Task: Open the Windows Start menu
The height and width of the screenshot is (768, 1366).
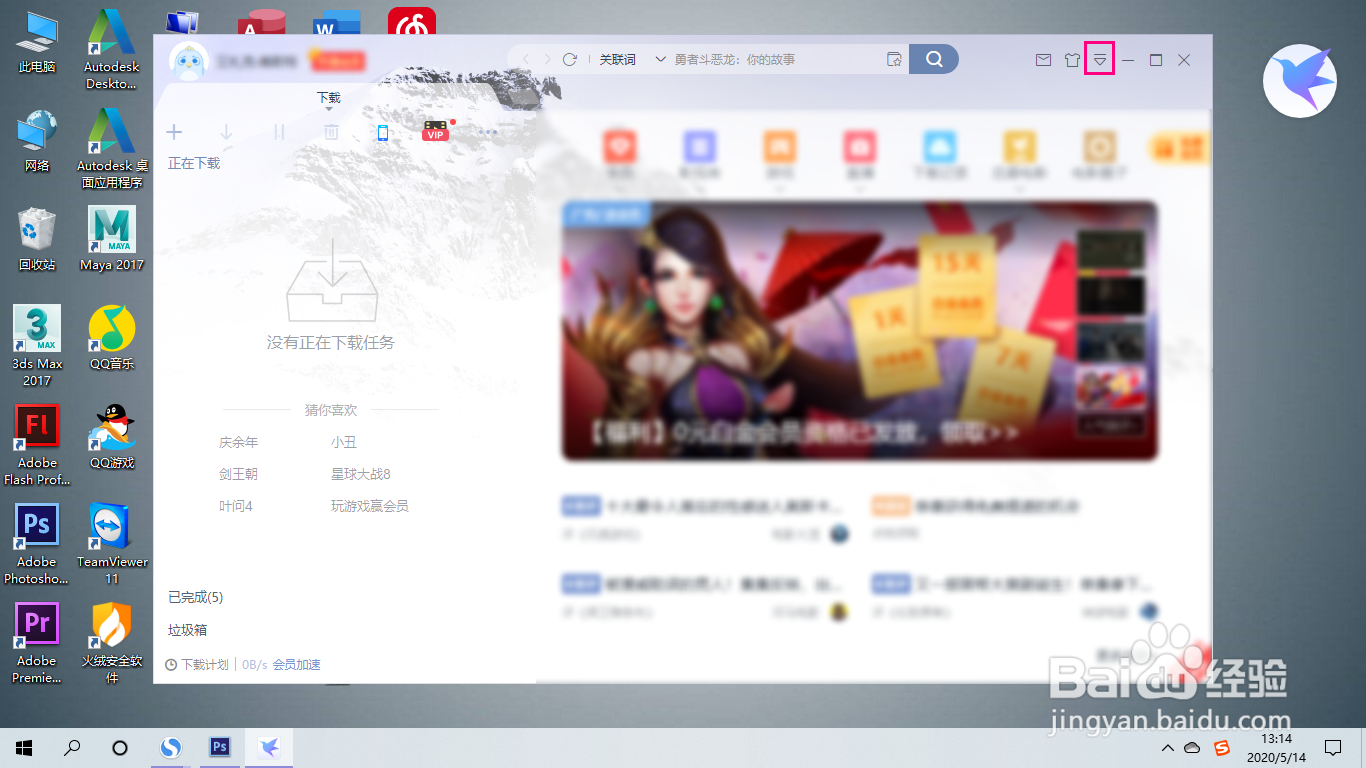Action: [x=24, y=747]
